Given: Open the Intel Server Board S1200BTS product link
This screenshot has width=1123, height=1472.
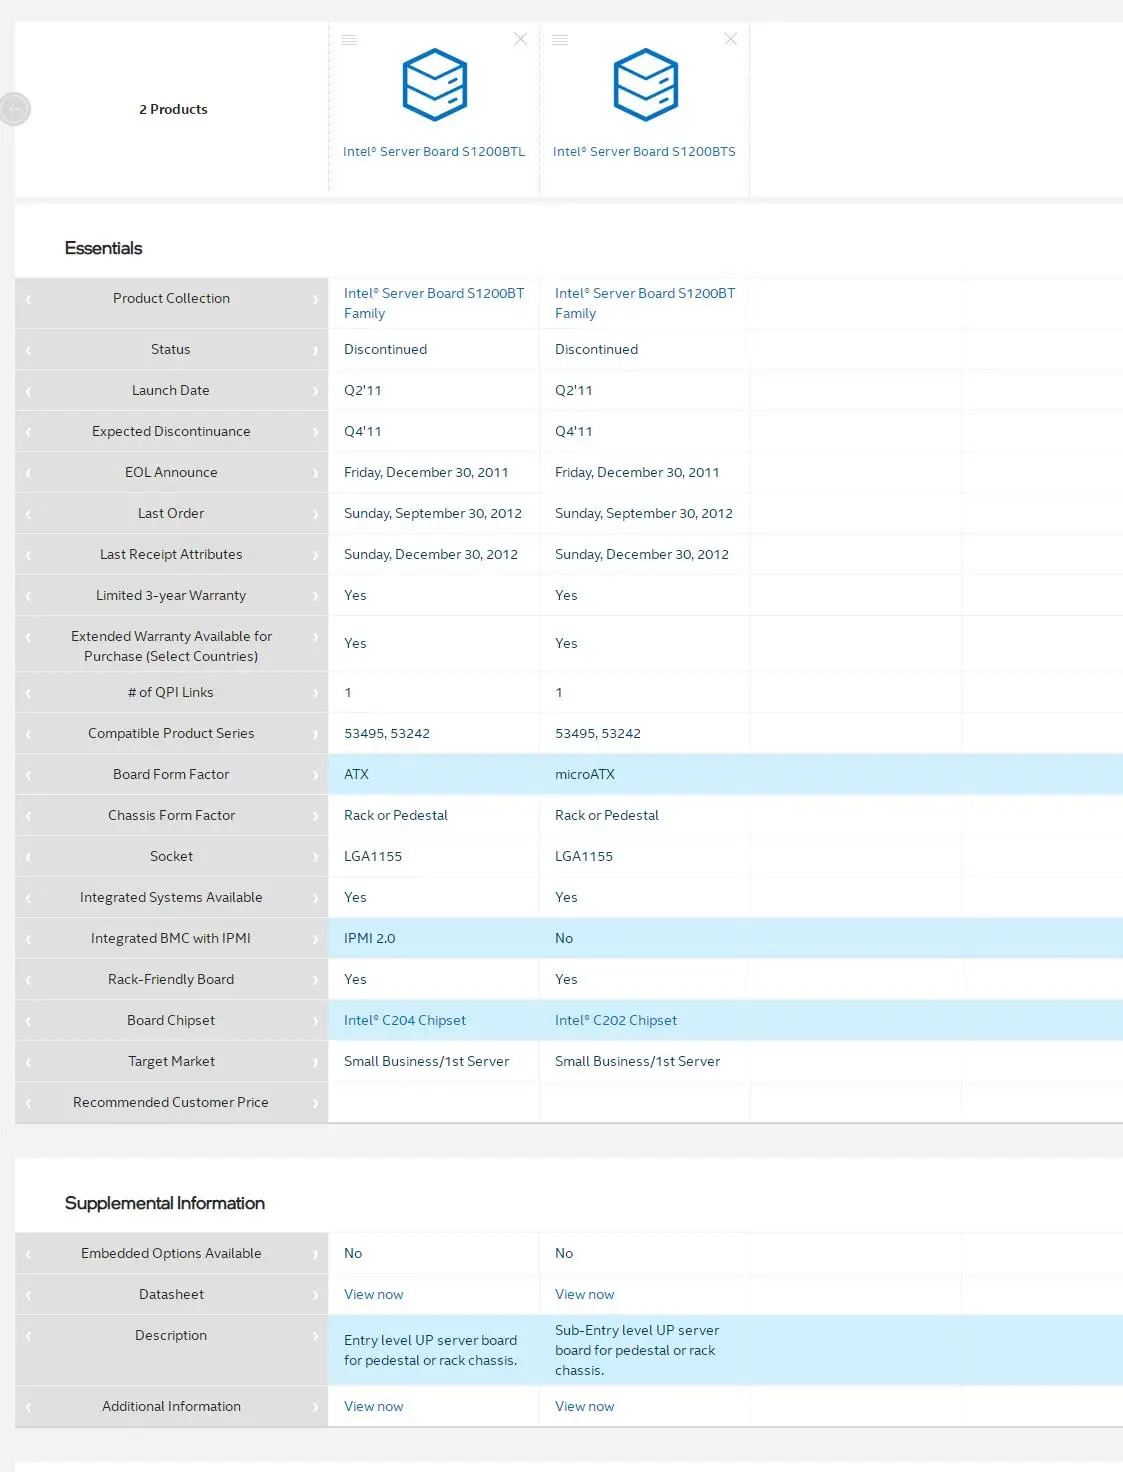Looking at the screenshot, I should pyautogui.click(x=644, y=152).
